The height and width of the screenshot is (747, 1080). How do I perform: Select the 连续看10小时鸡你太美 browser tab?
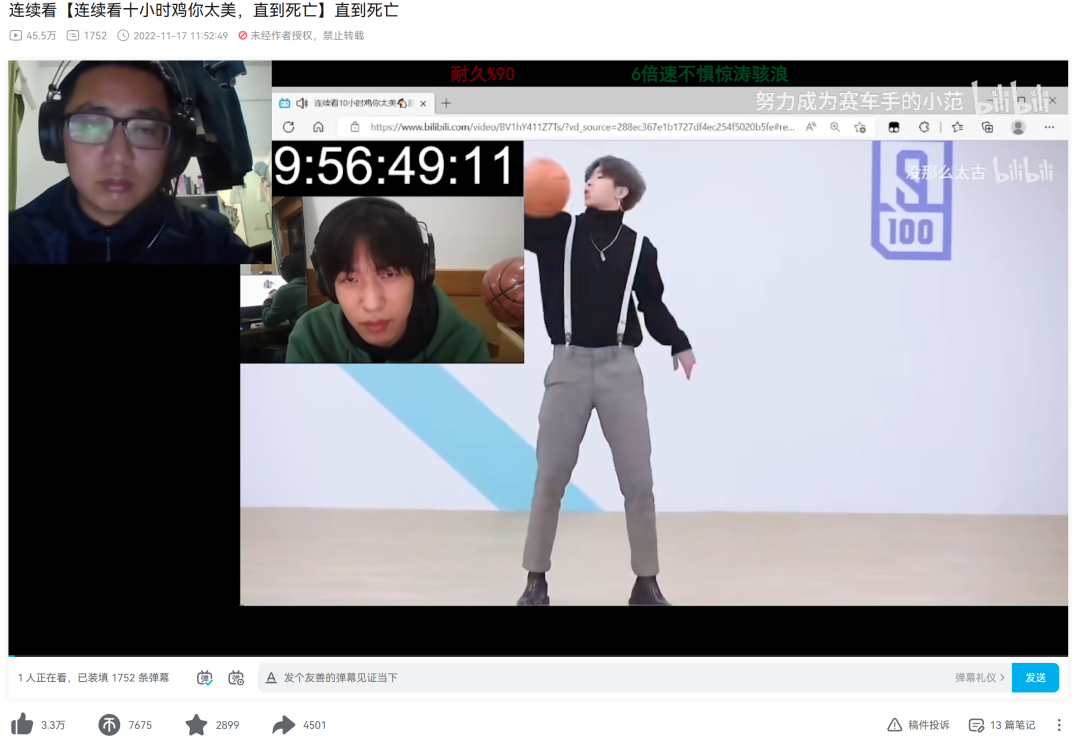[353, 103]
